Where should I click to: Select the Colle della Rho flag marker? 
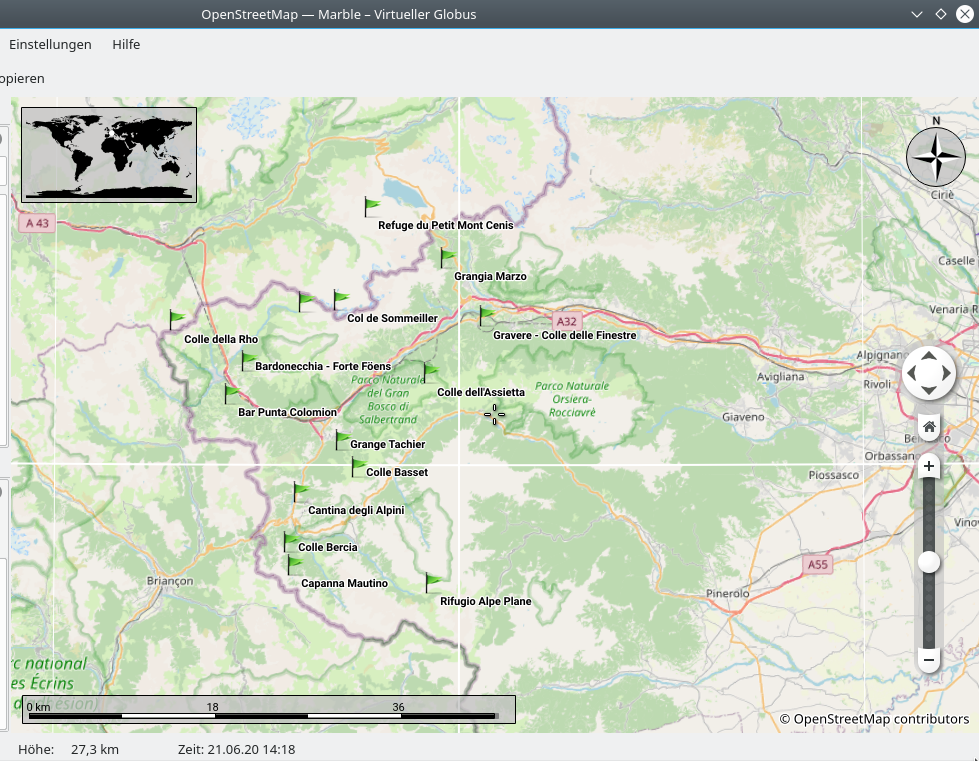tap(177, 320)
